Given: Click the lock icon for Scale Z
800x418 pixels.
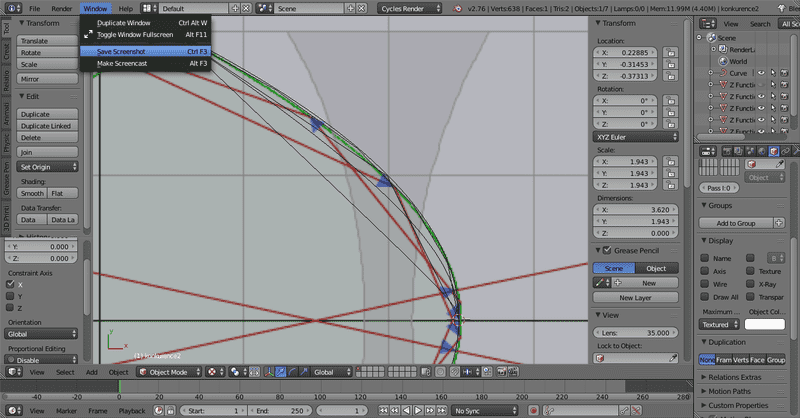Looking at the screenshot, I should (672, 186).
